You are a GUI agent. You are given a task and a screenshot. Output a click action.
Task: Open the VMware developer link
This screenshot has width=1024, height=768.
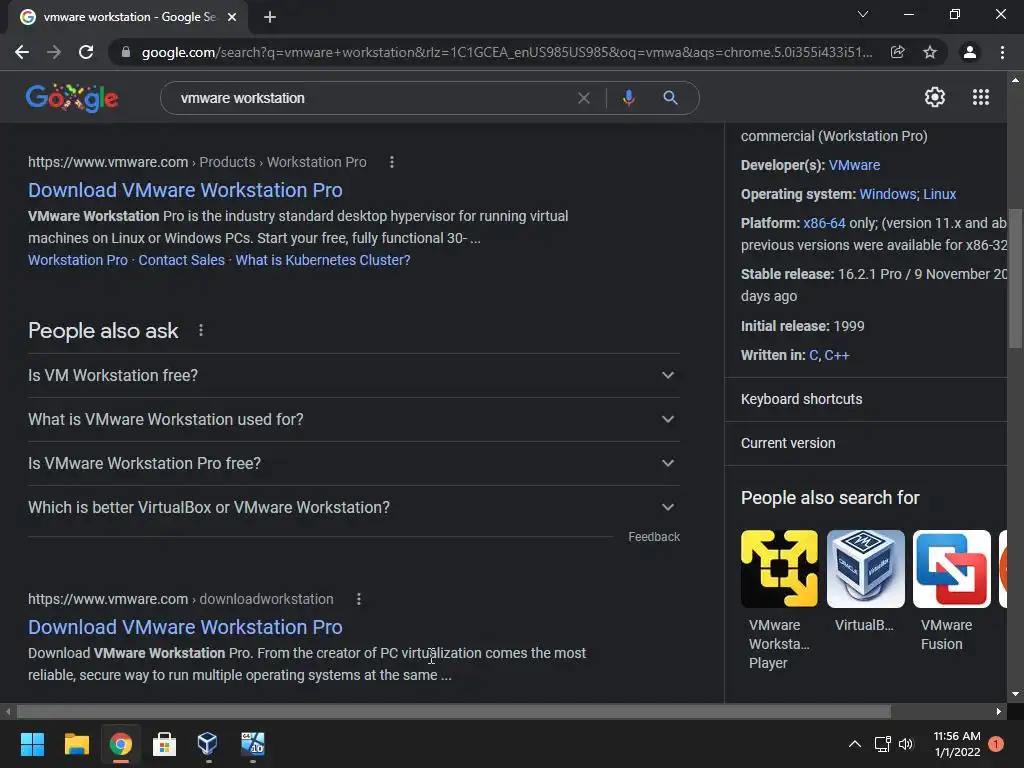coord(854,165)
